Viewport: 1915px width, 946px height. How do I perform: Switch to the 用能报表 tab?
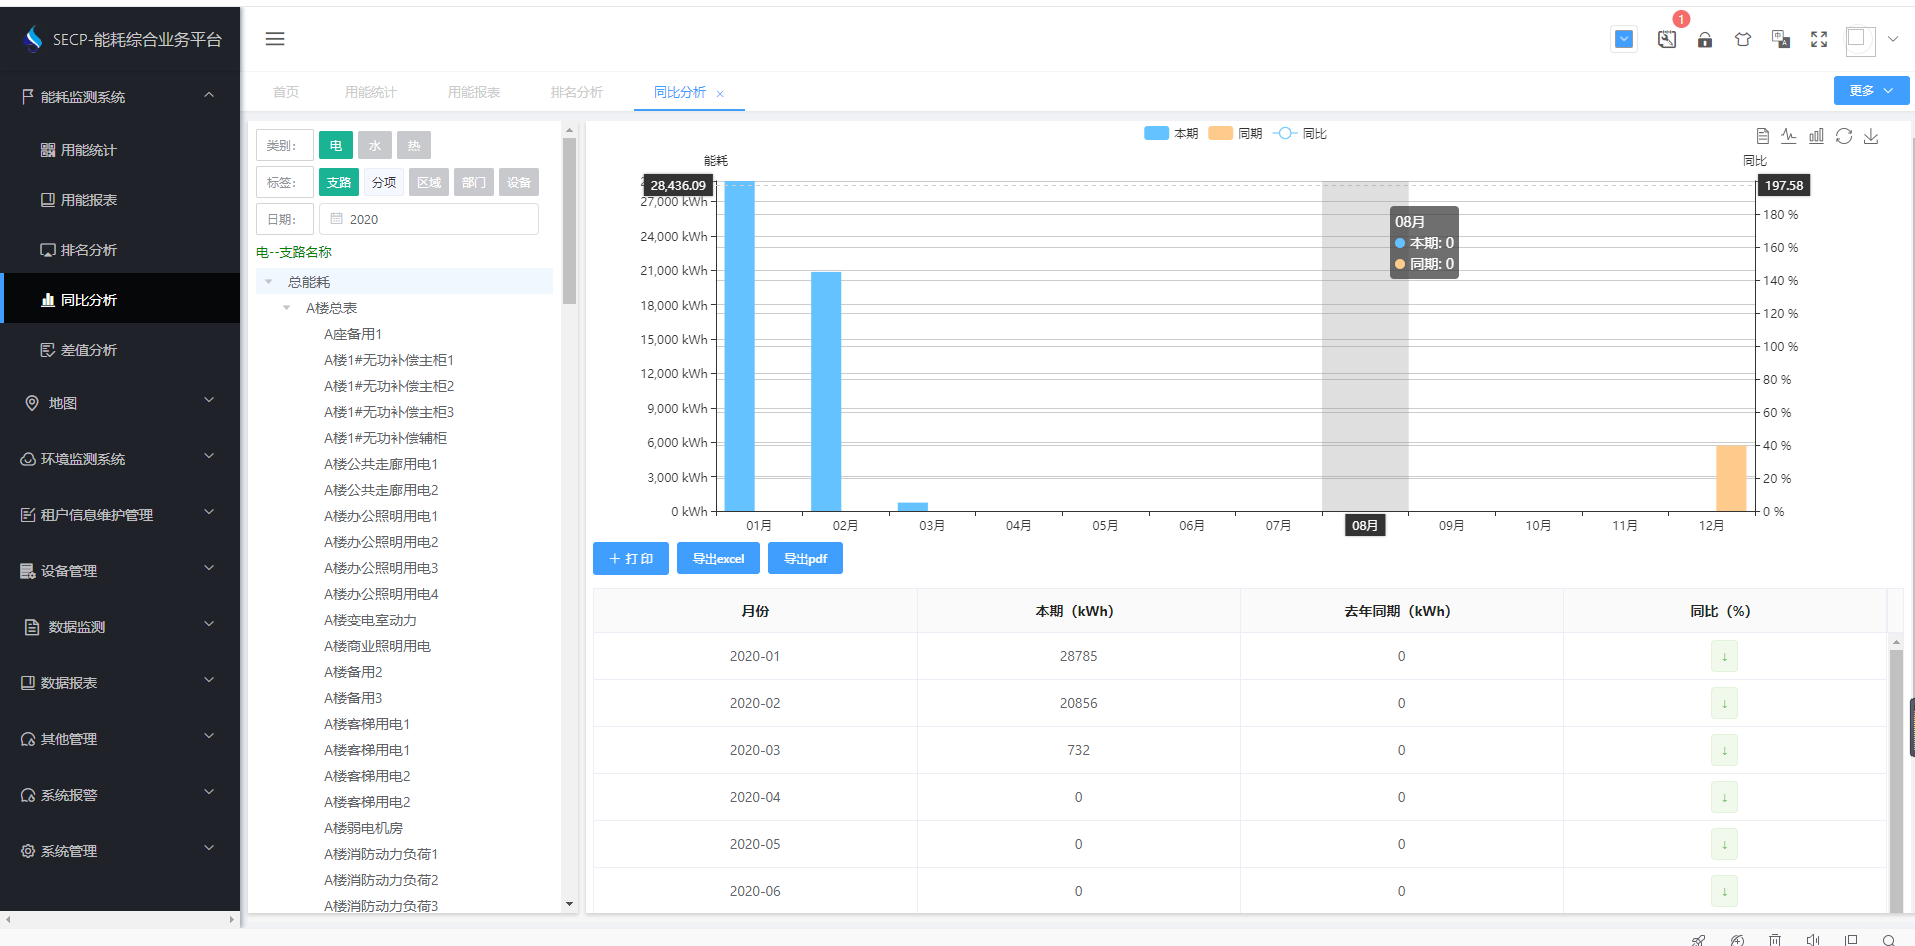point(474,92)
